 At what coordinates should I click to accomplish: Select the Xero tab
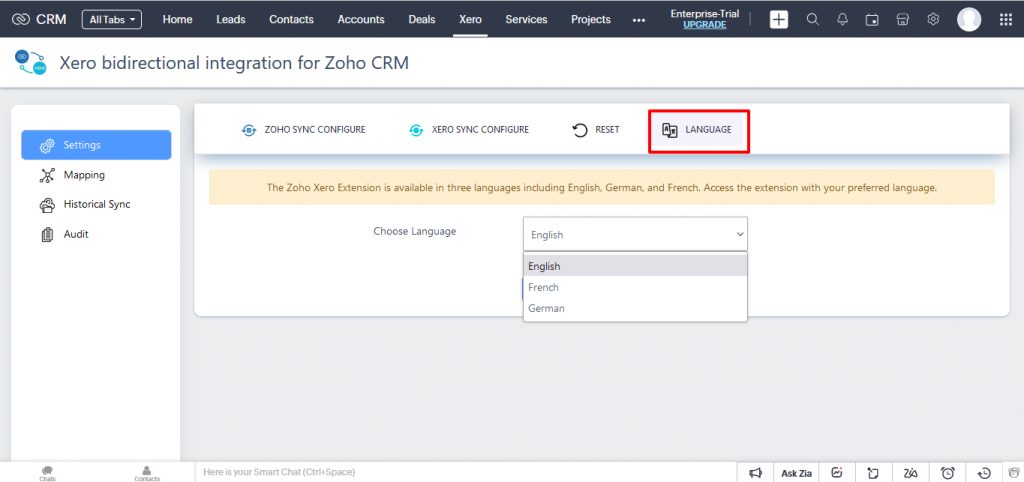click(470, 20)
